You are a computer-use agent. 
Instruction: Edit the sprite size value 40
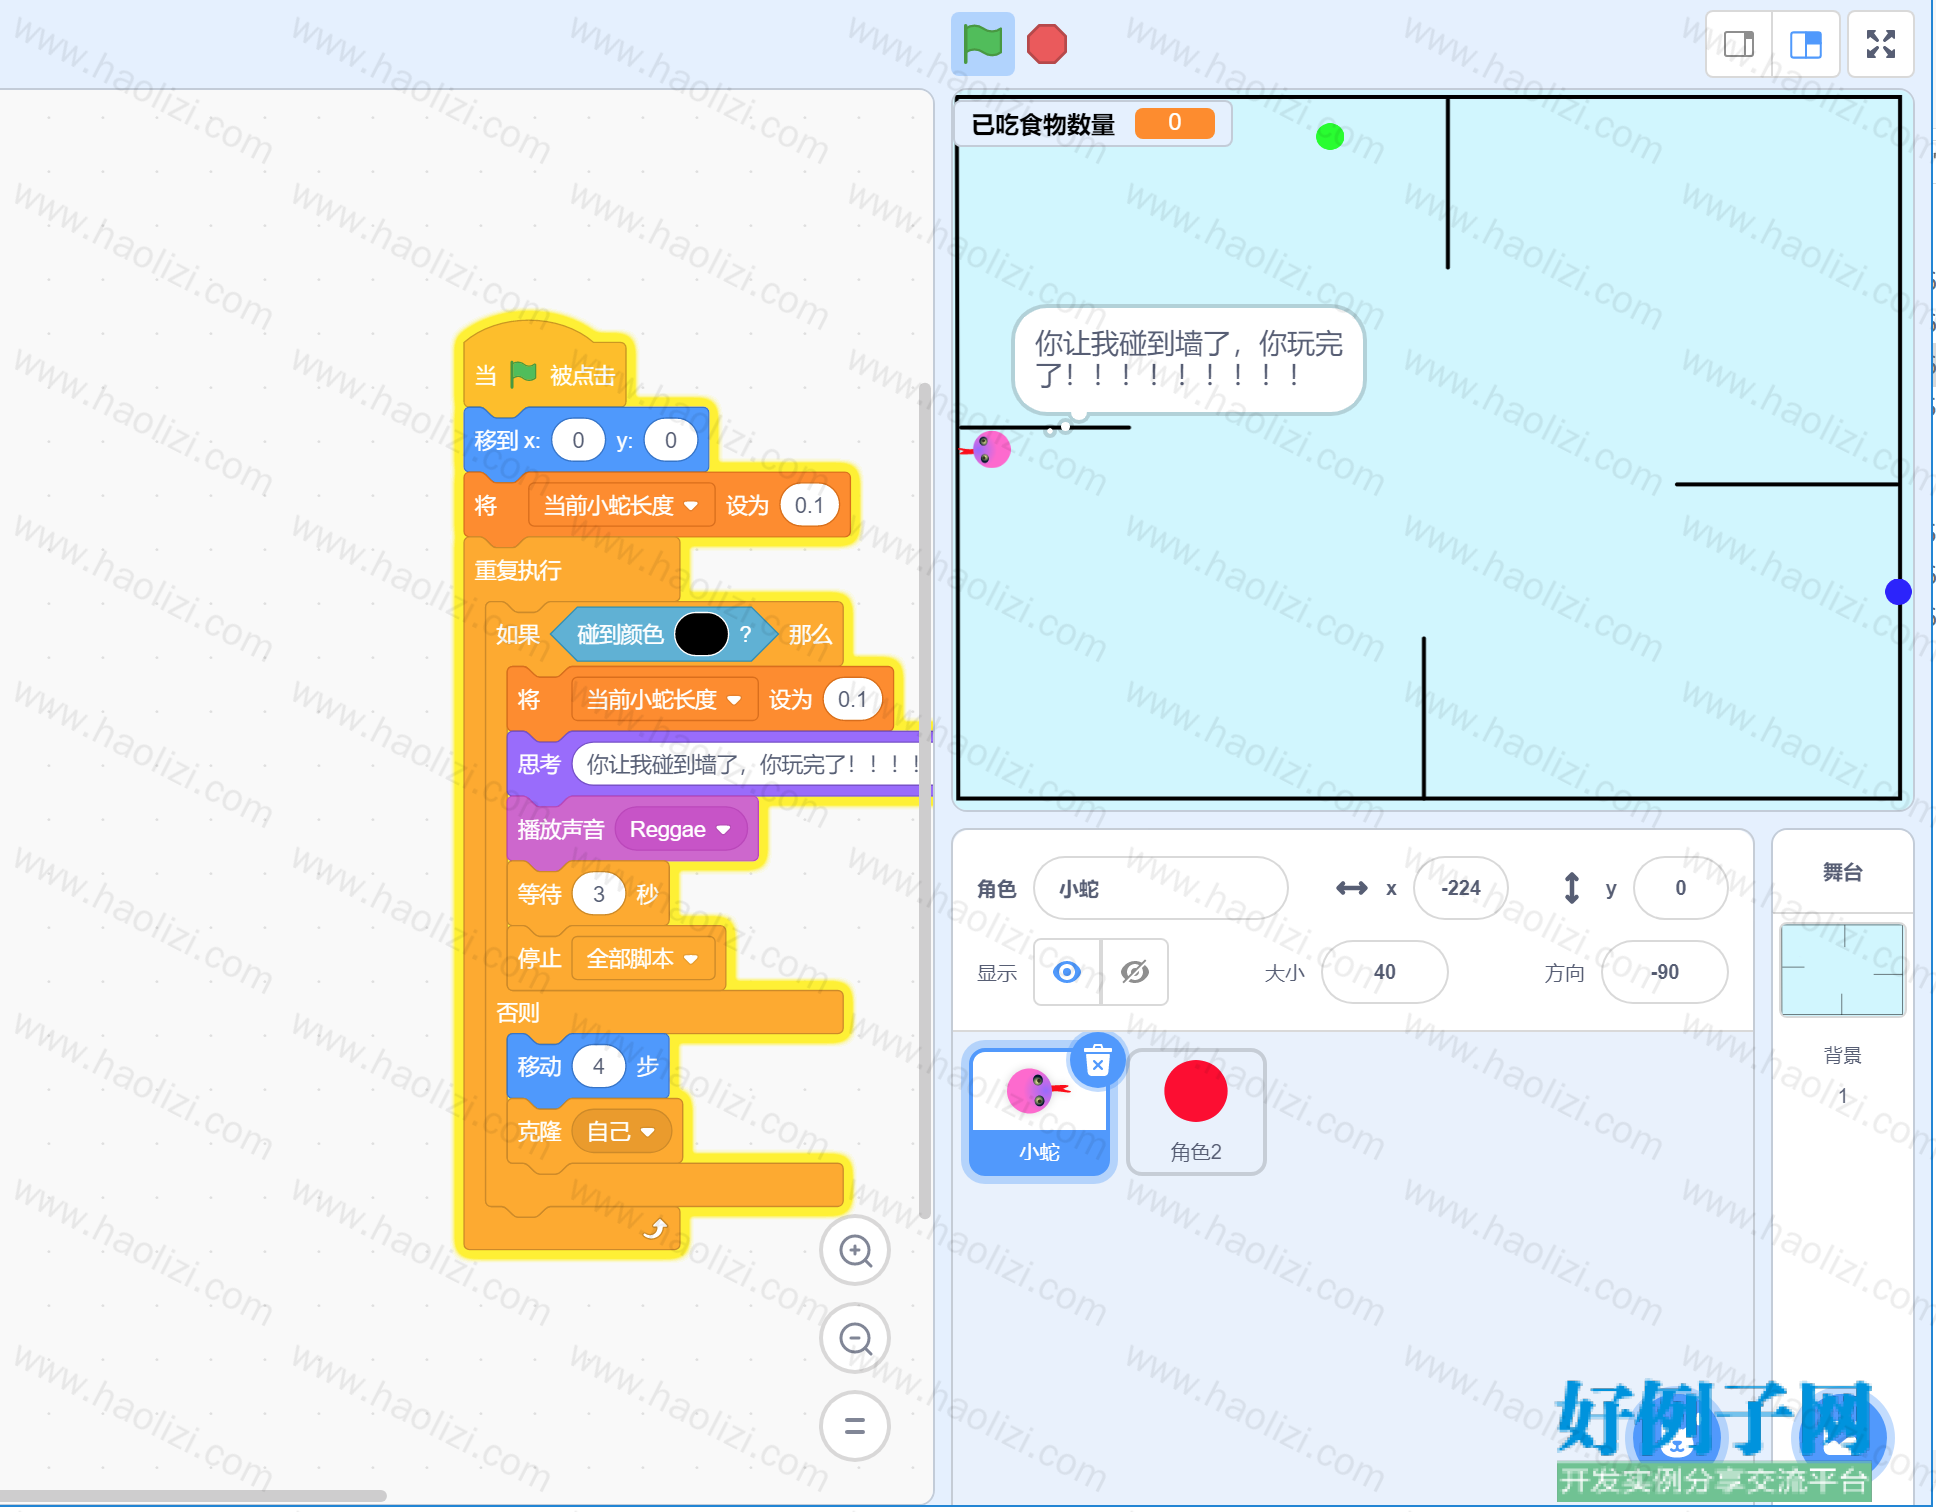(x=1384, y=972)
